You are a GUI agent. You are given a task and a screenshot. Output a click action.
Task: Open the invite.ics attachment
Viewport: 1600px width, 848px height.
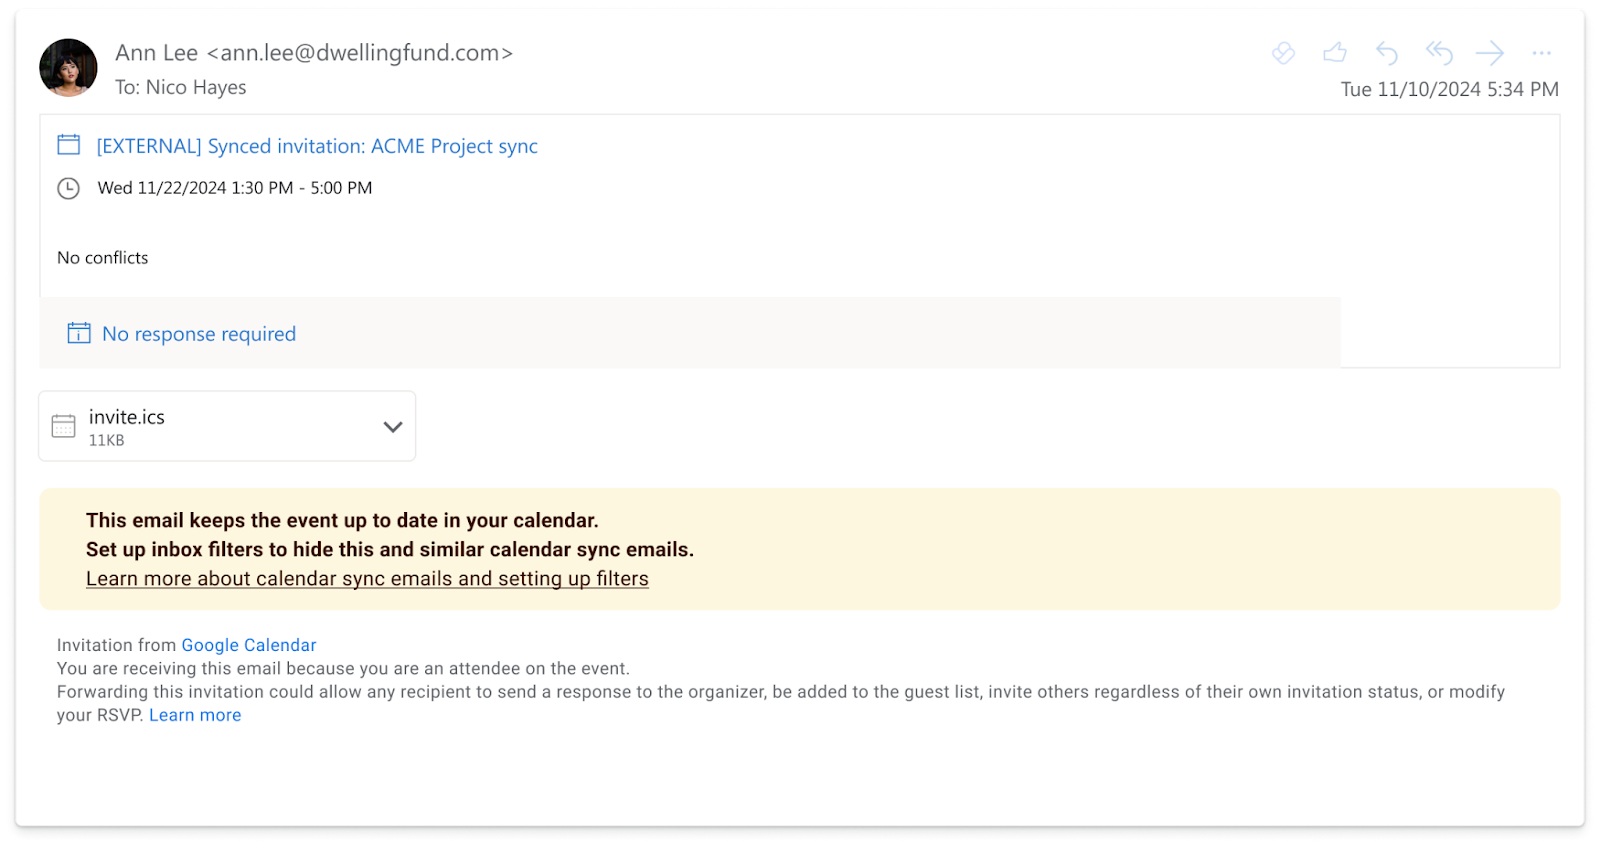point(227,426)
